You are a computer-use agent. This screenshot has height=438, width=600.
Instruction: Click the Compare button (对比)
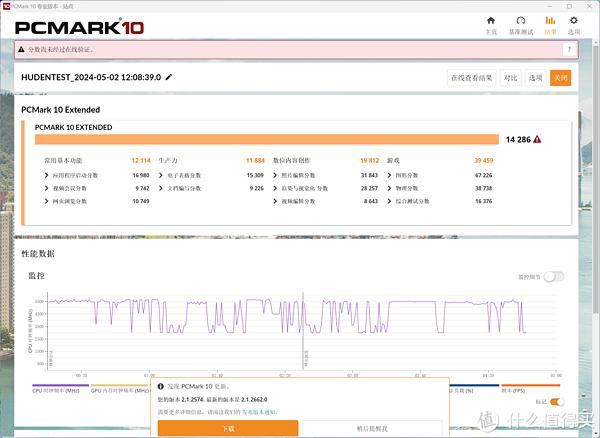coord(510,78)
